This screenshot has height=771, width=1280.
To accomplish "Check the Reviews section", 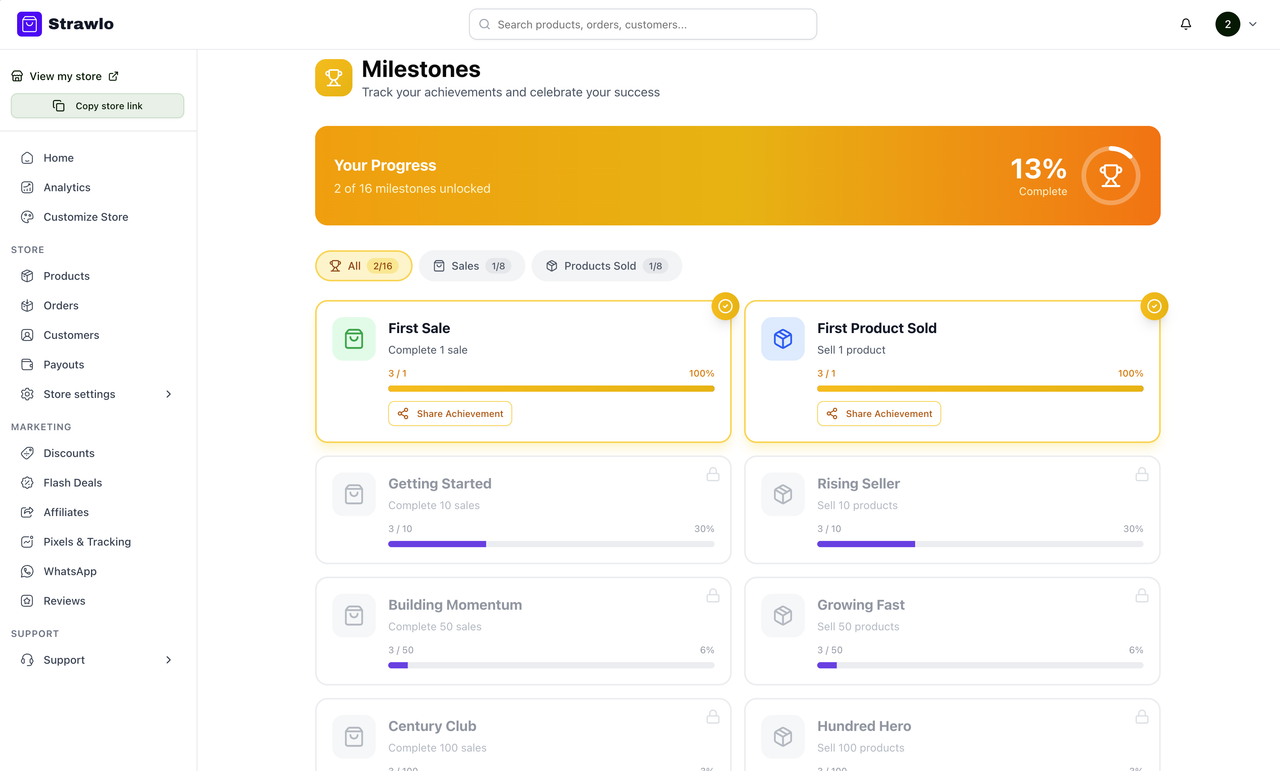I will [x=65, y=600].
